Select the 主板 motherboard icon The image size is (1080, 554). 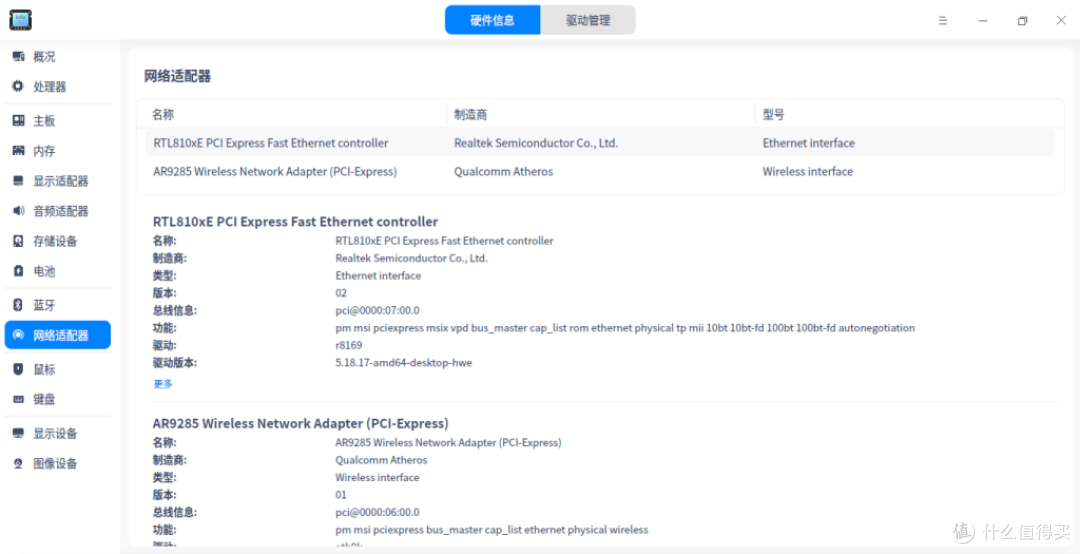click(19, 121)
